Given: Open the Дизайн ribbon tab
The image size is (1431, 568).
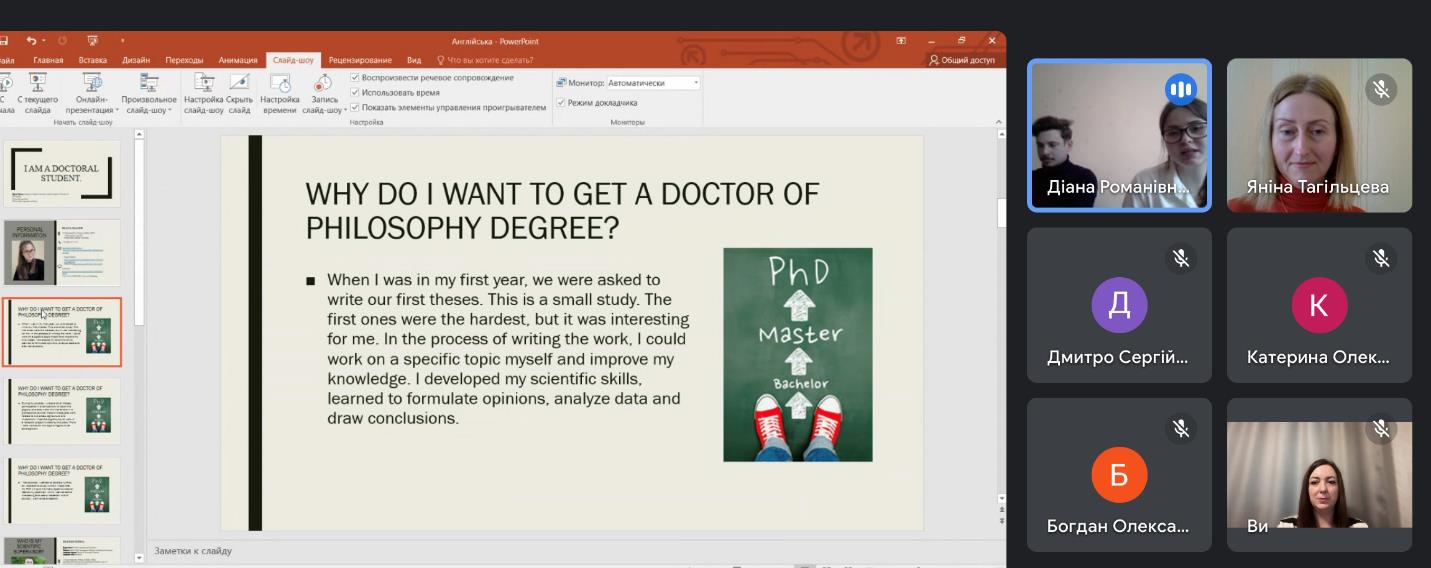Looking at the screenshot, I should point(136,60).
